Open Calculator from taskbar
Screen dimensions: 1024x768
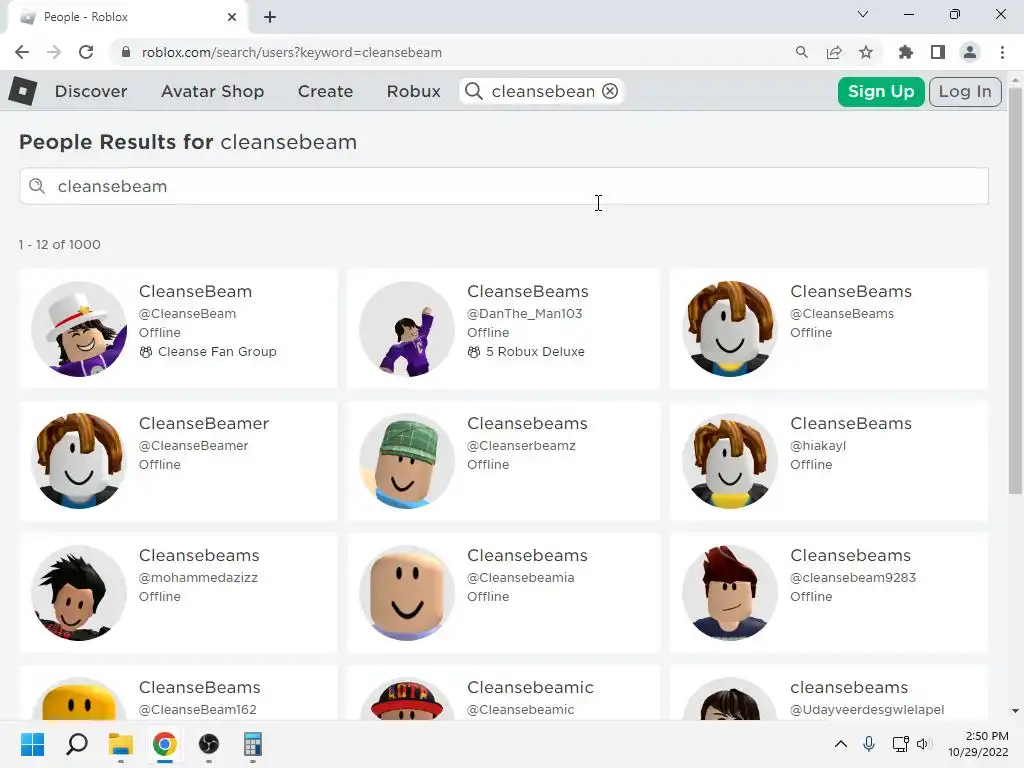click(253, 744)
